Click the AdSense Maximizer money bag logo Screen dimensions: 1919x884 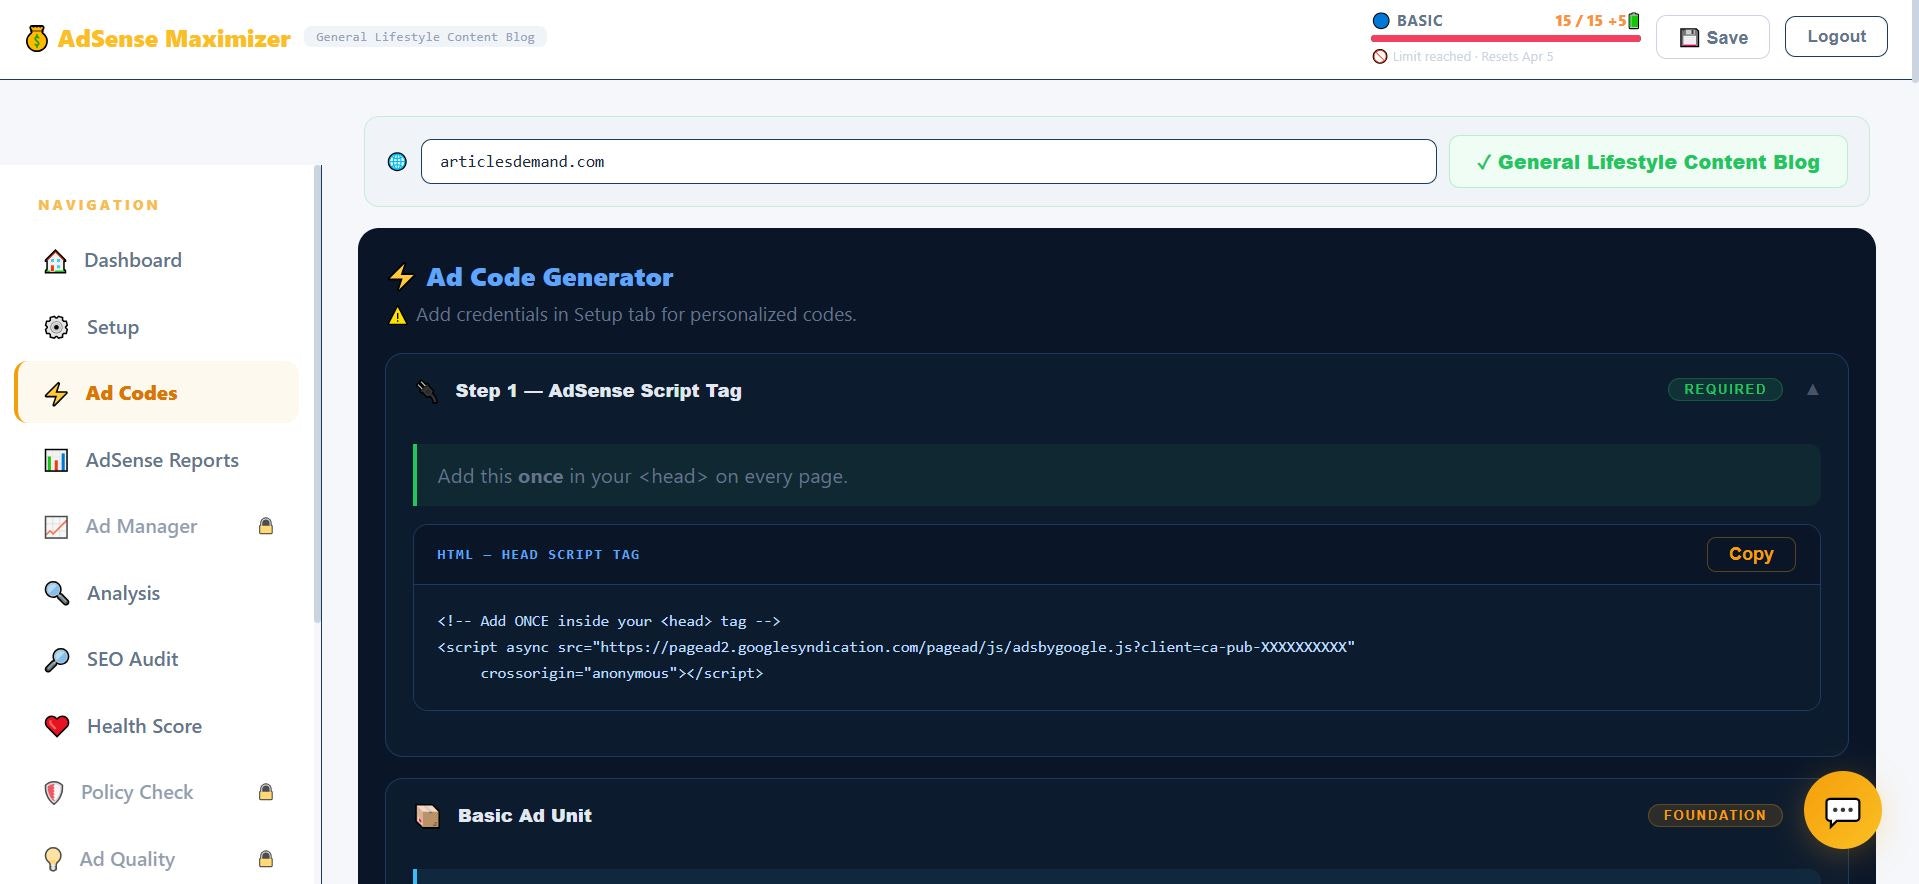click(x=37, y=39)
